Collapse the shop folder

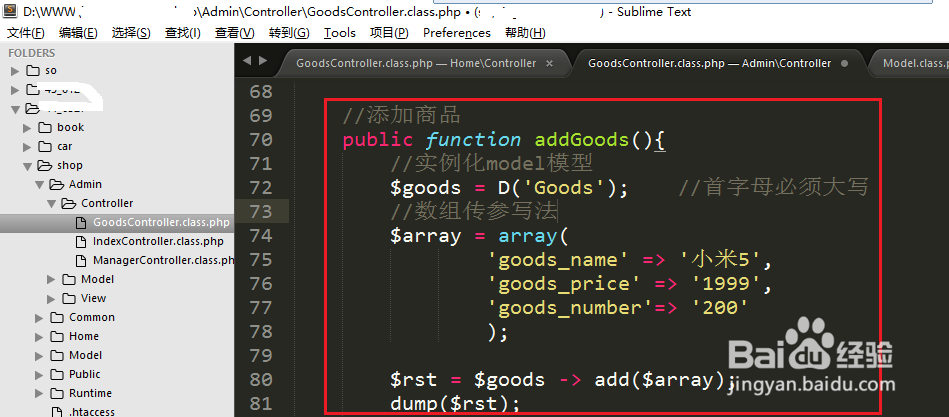click(27, 166)
